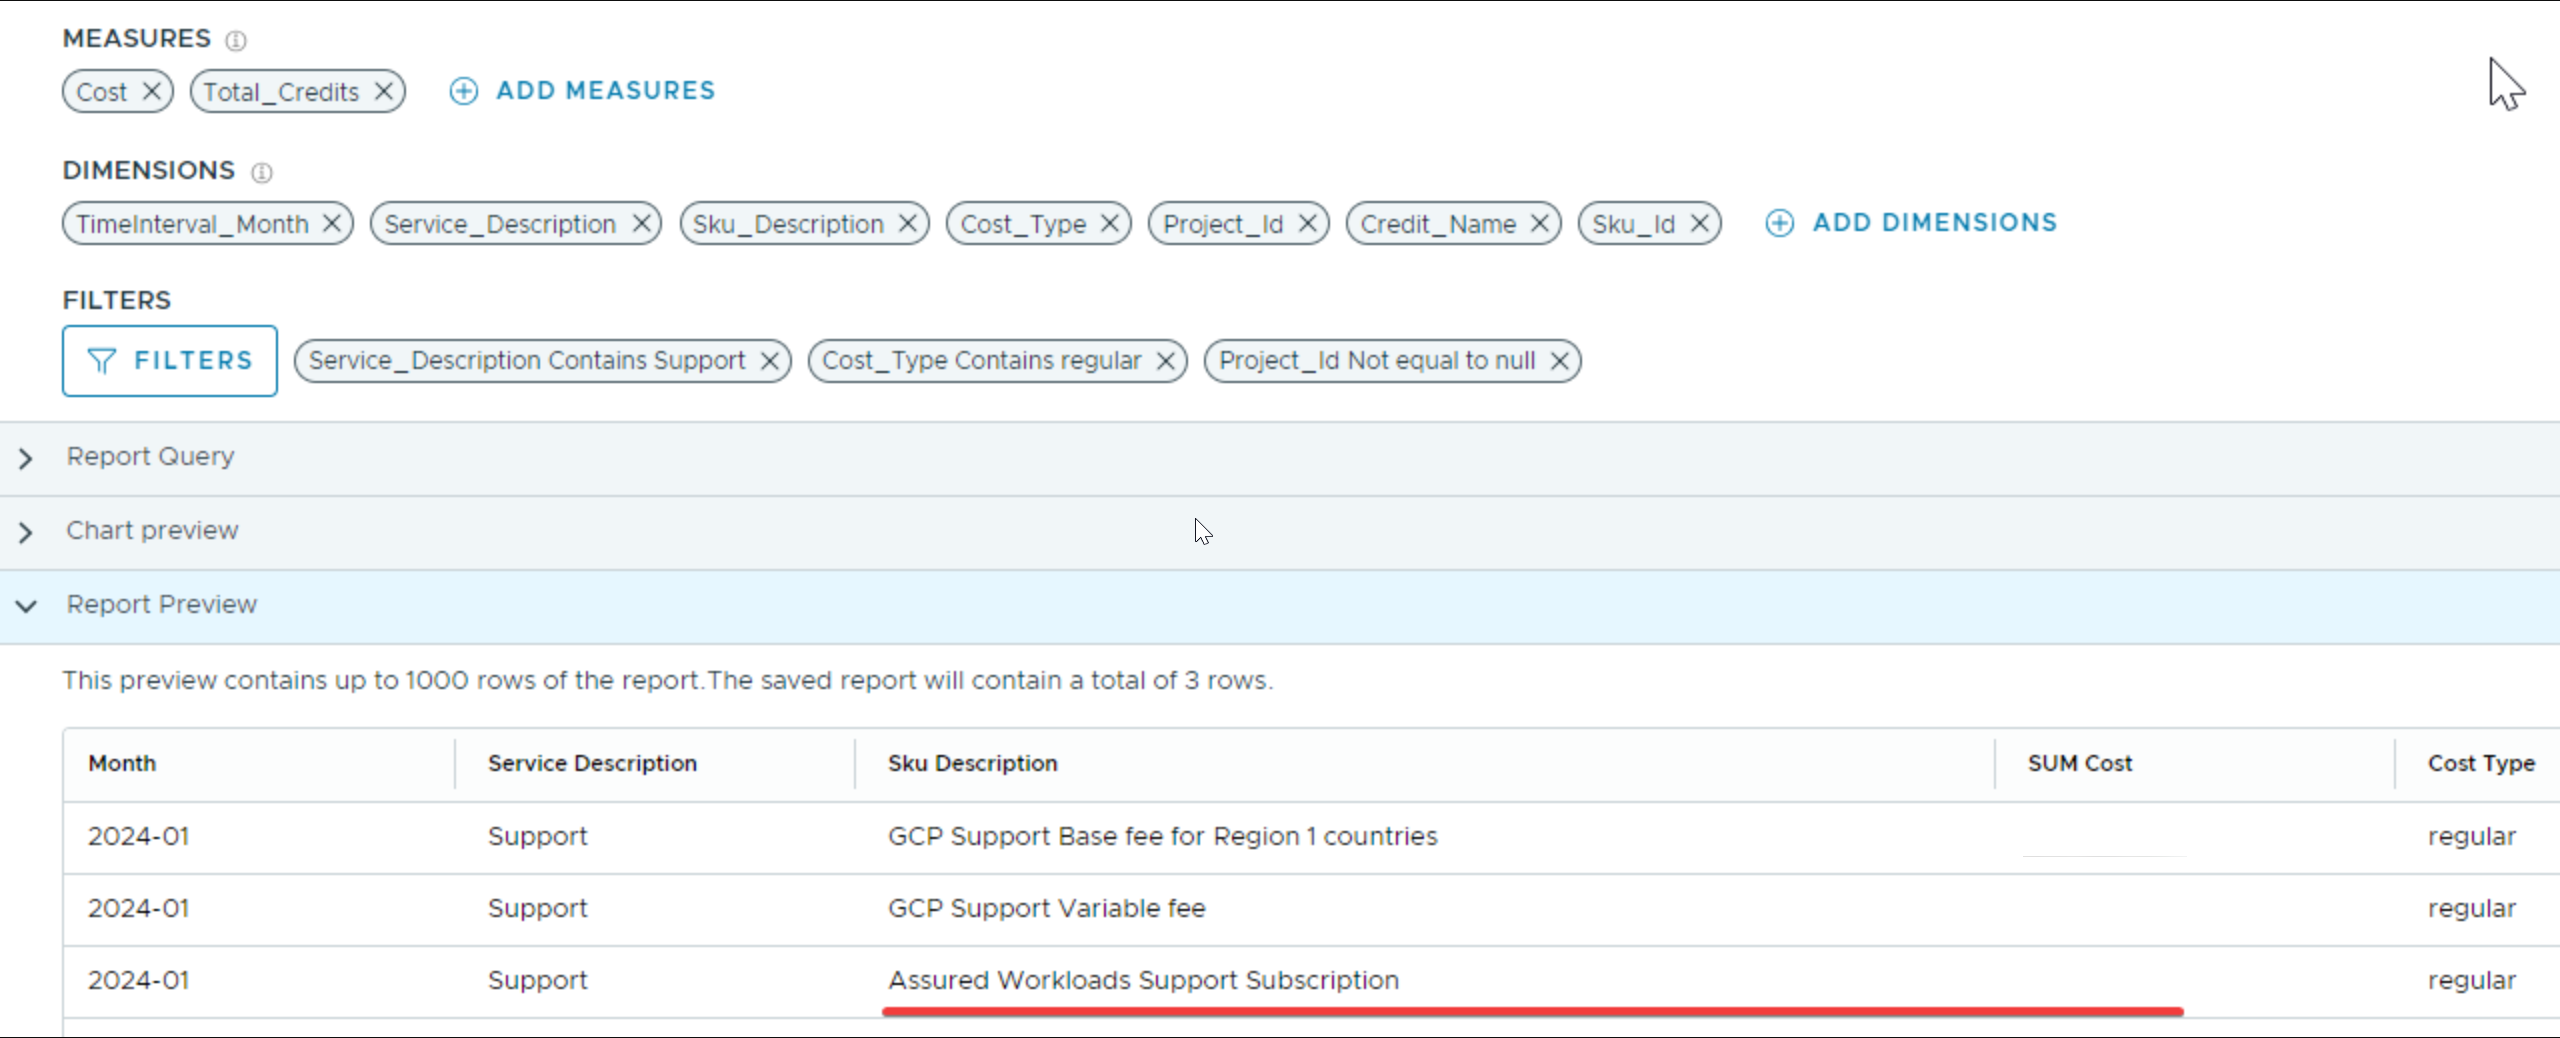Remove Service_Description Contains Support filter
2560x1038 pixels.
pos(769,361)
